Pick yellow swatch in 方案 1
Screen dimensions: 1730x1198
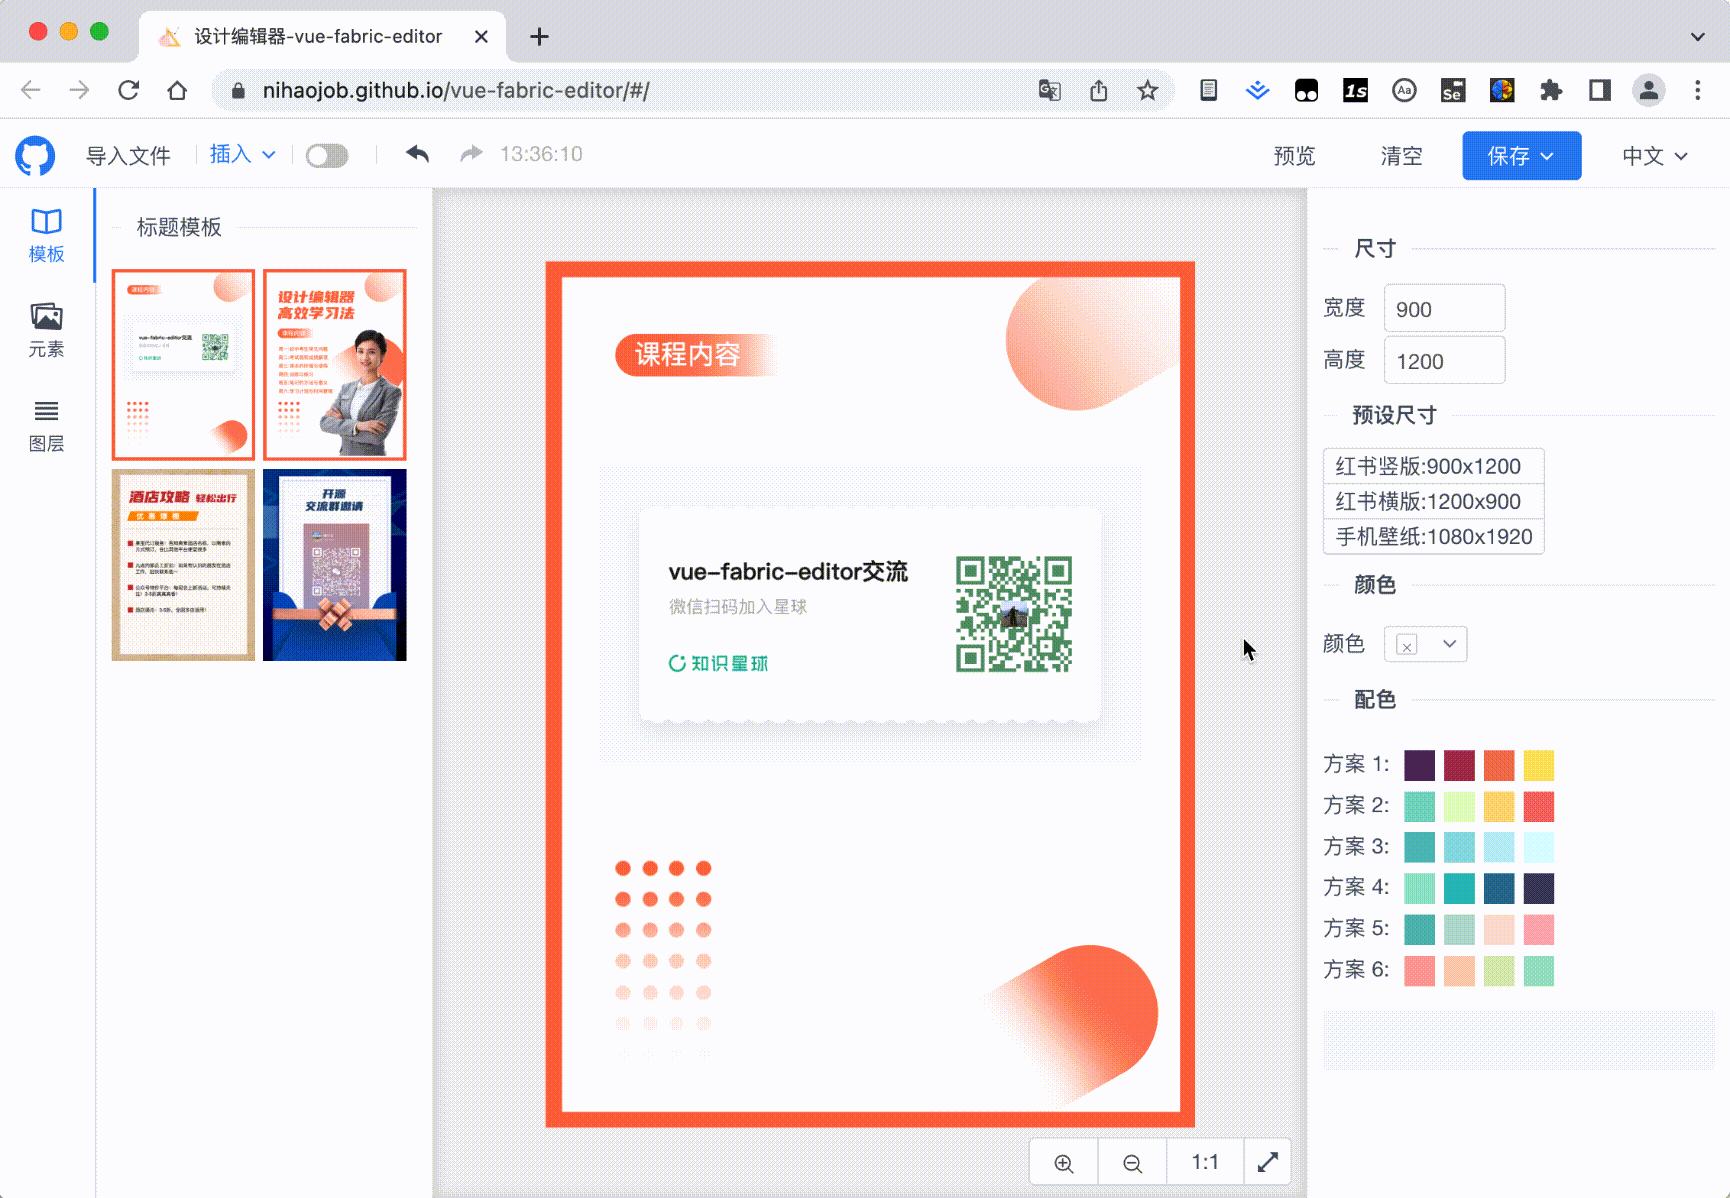[1539, 765]
